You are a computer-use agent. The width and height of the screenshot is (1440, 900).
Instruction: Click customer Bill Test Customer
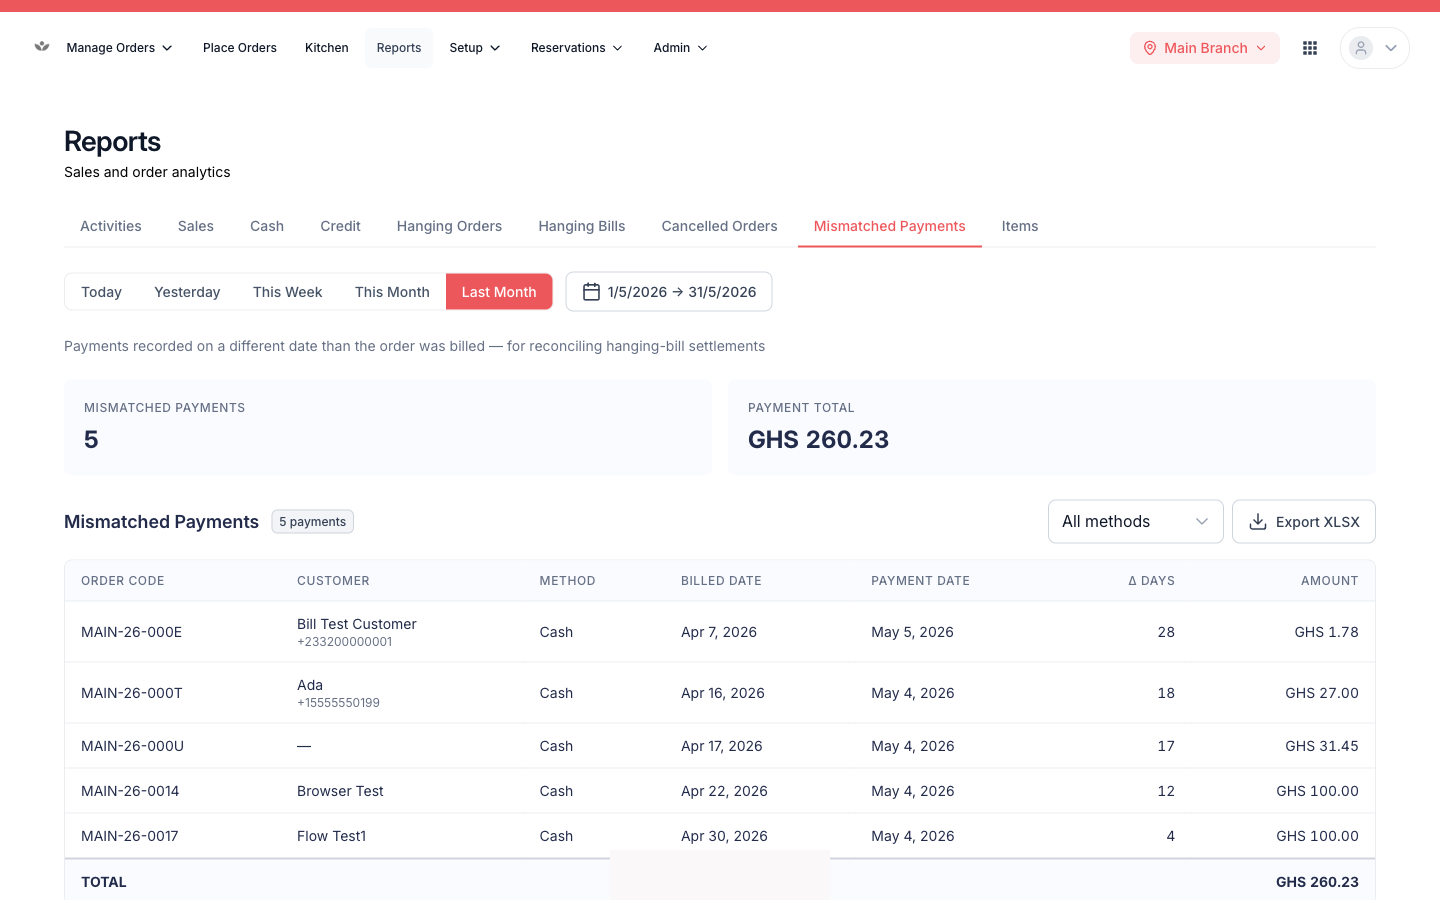click(x=357, y=624)
